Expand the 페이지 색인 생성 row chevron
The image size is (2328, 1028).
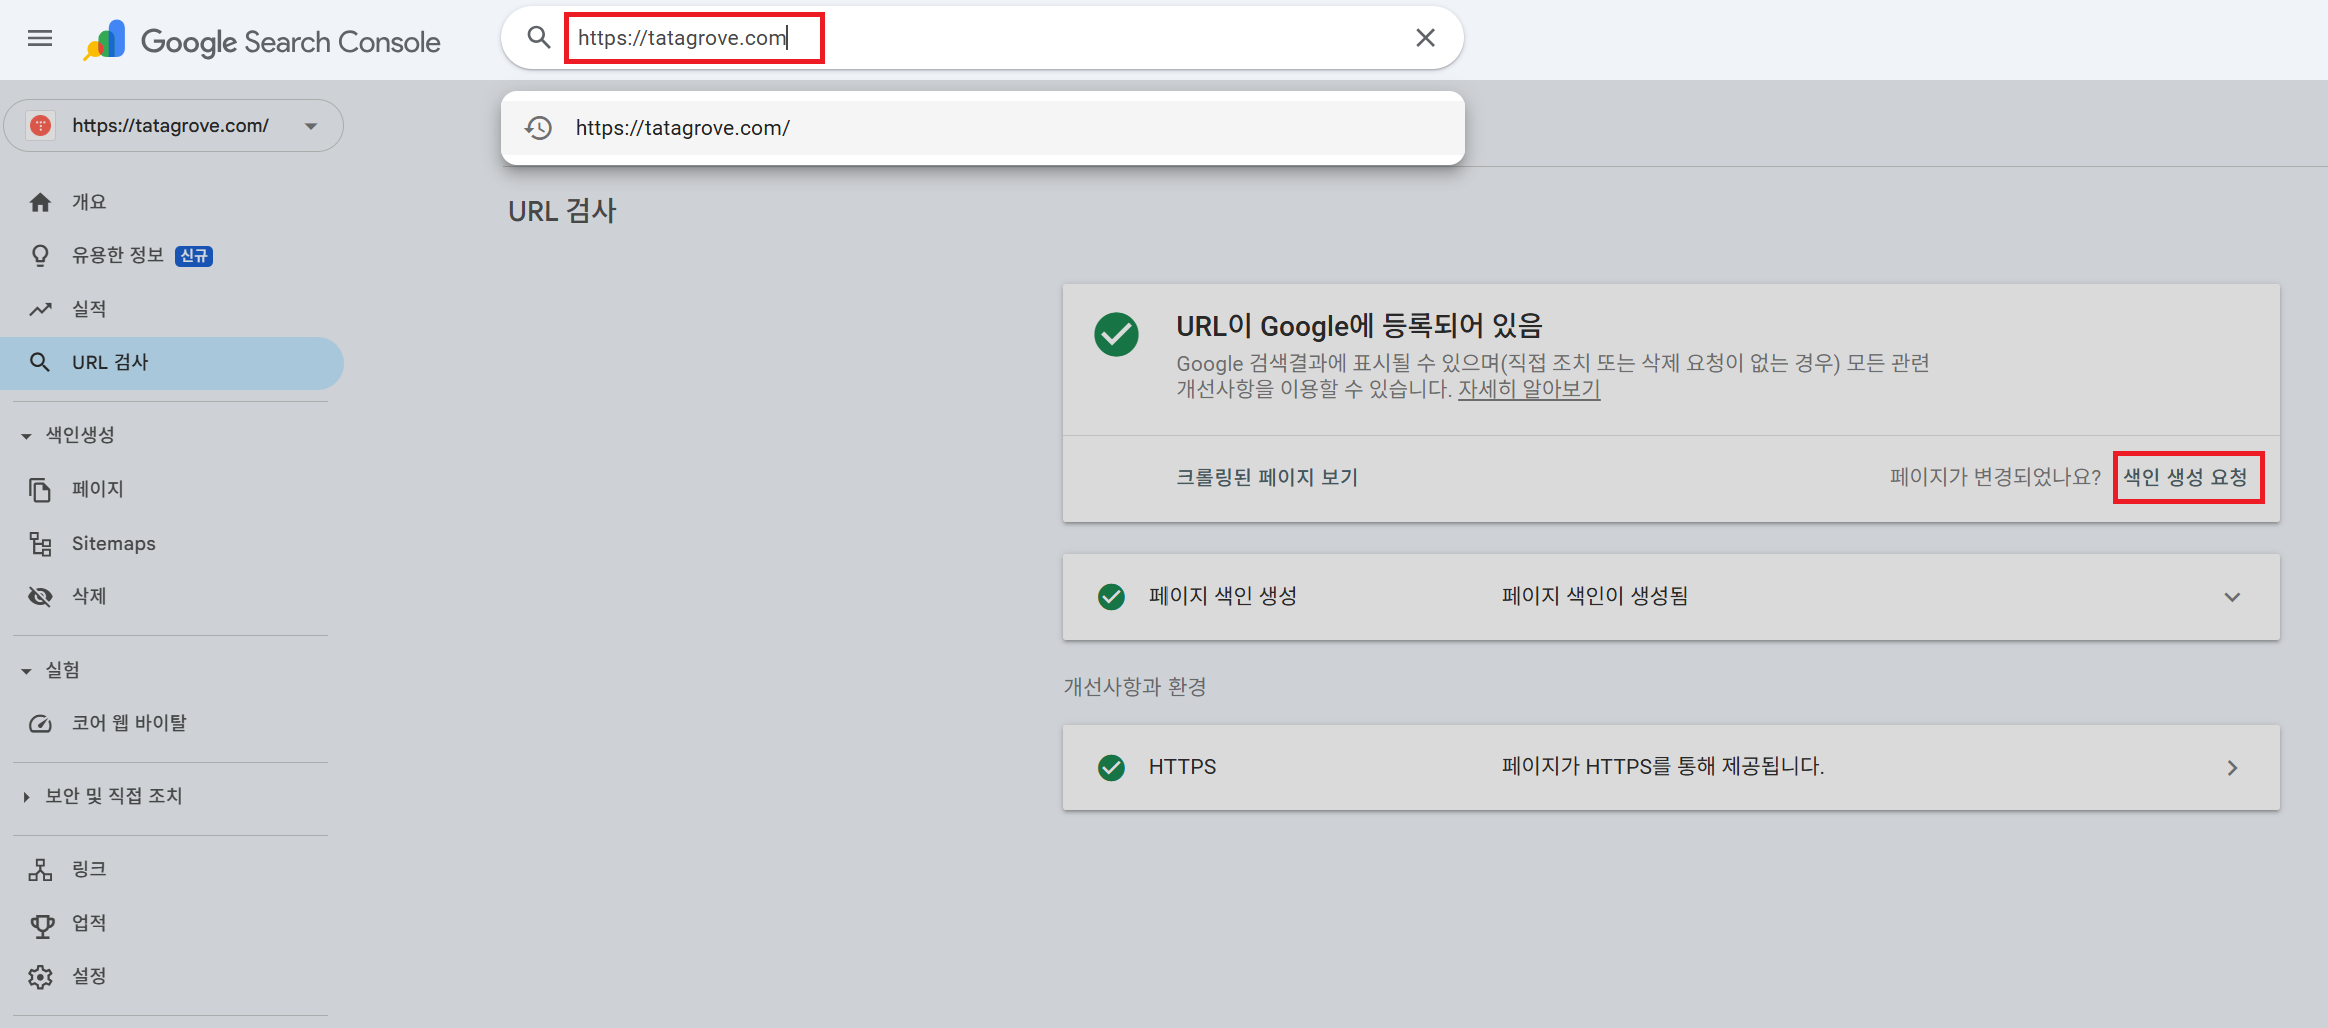coord(2232,597)
